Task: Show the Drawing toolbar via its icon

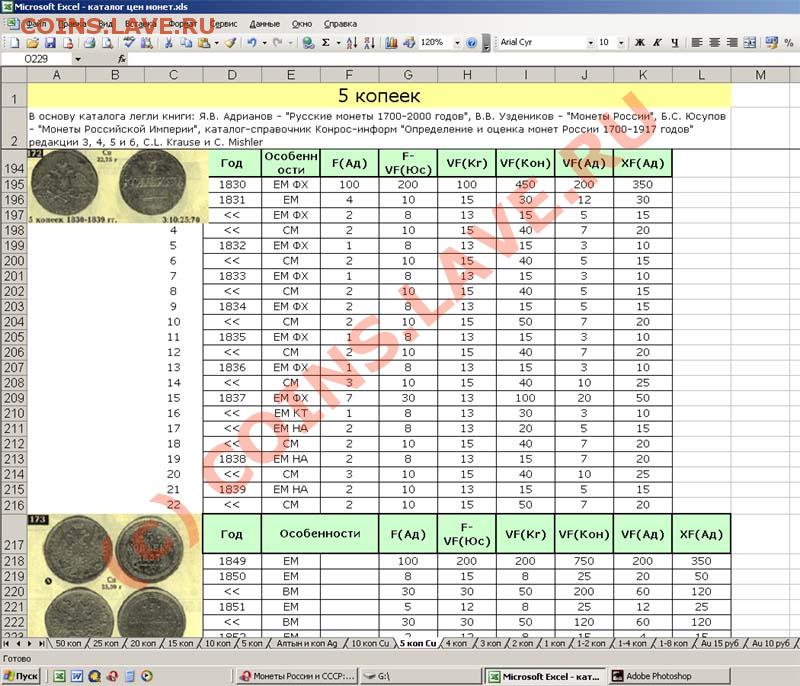Action: (409, 43)
